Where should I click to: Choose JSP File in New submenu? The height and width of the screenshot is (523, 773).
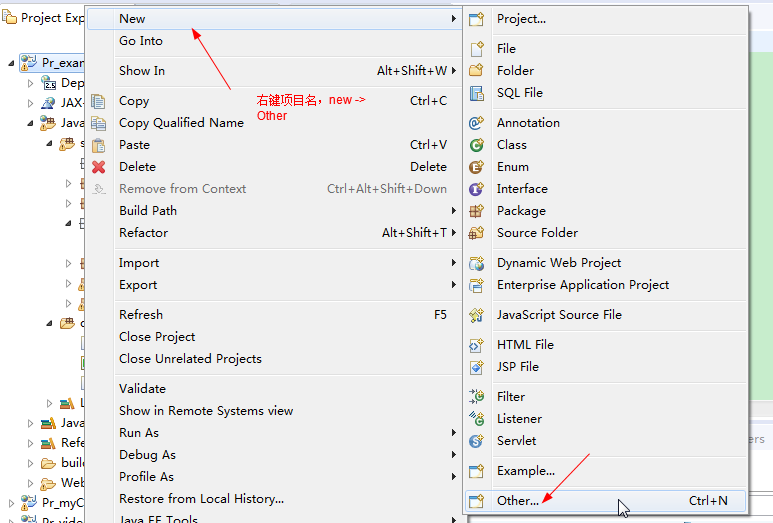(x=605, y=367)
